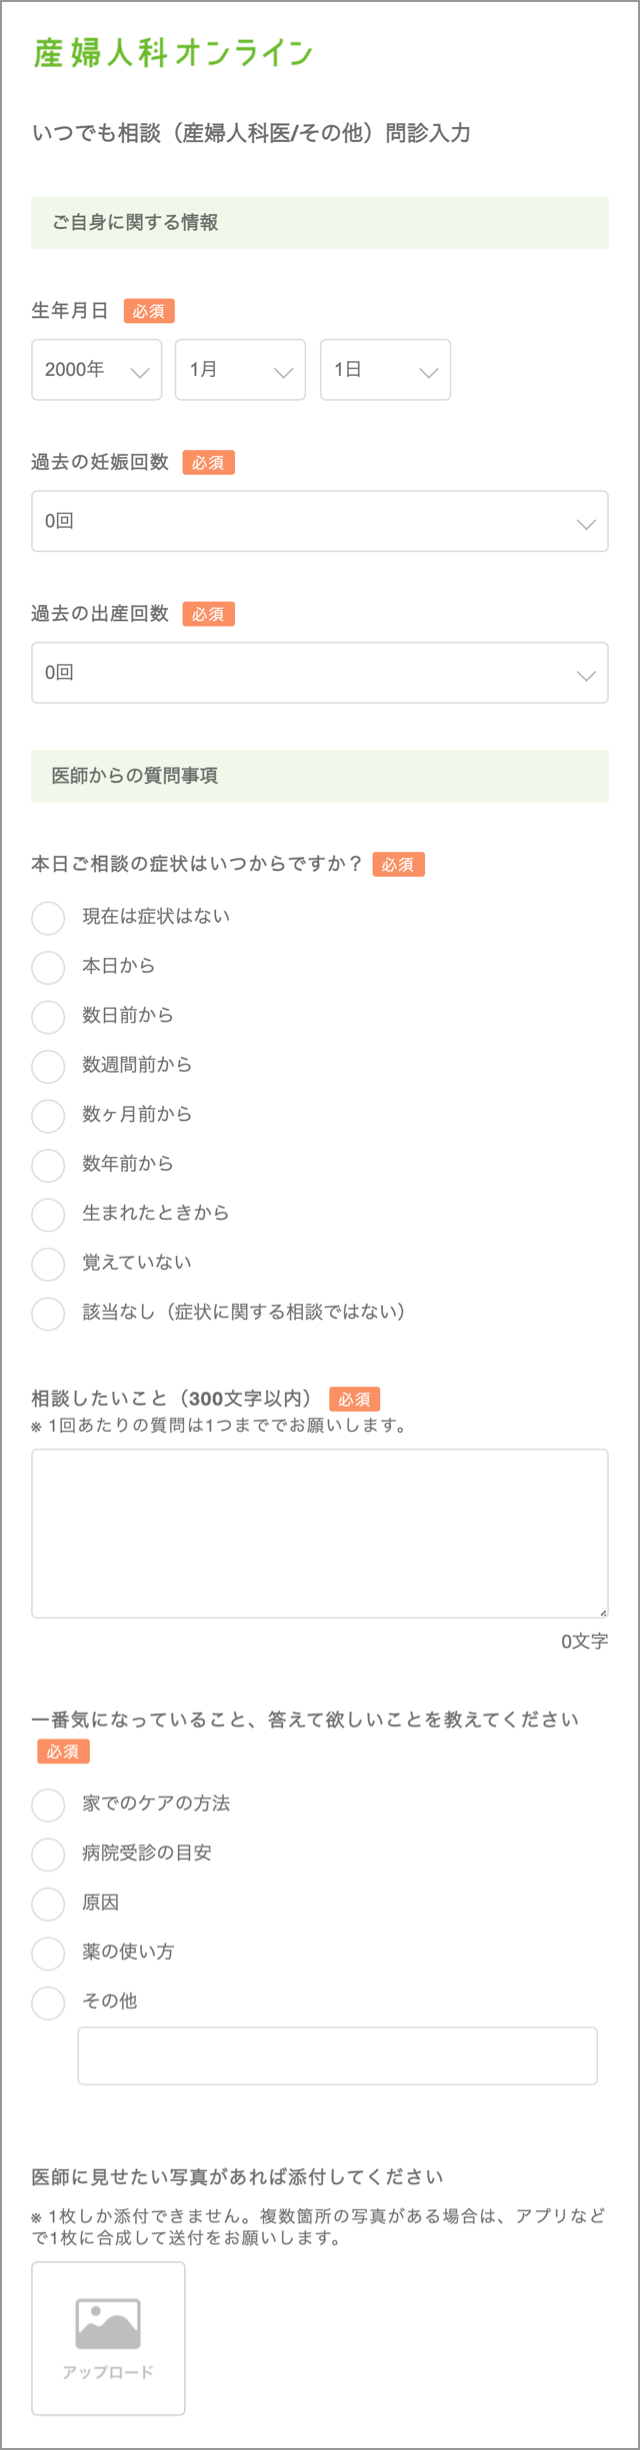Expand the 過去の妊娠回数 dropdown

coord(320,521)
